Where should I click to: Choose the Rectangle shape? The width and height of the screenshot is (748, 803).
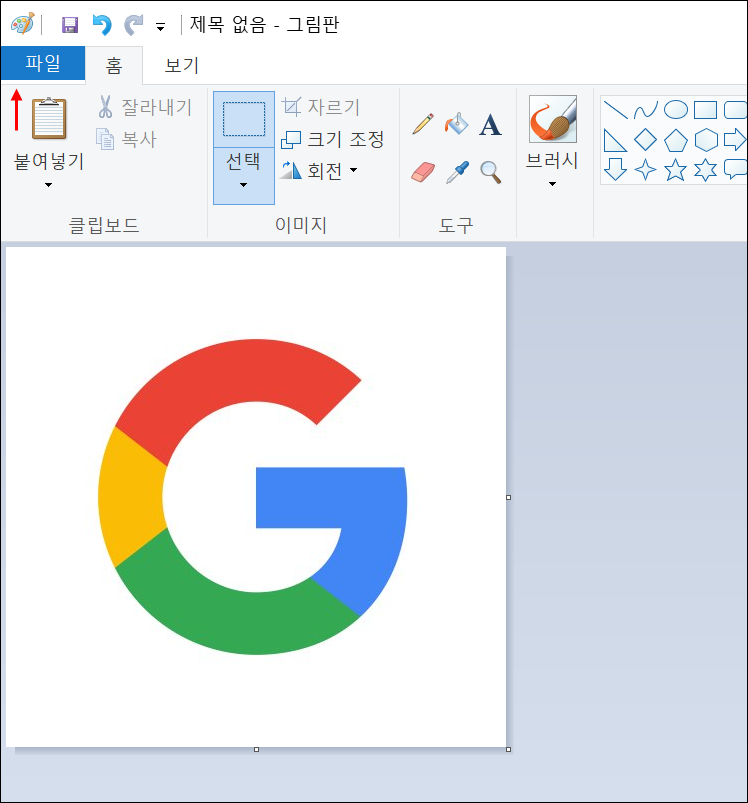pyautogui.click(x=706, y=110)
